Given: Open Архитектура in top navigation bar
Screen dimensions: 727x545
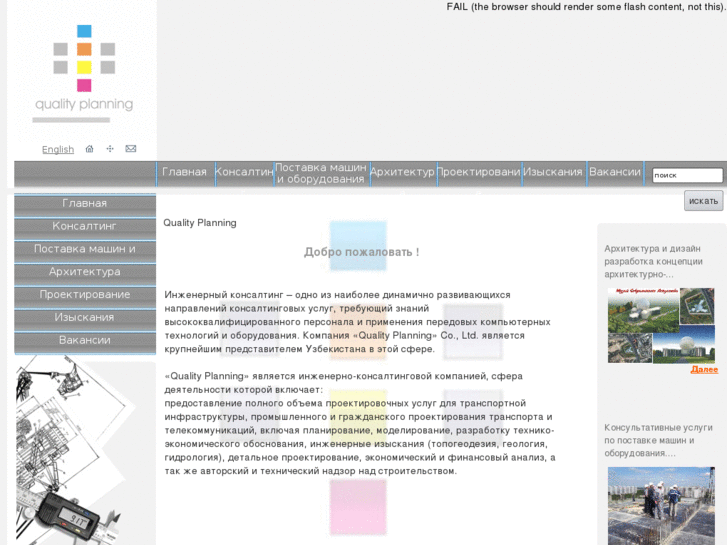Looking at the screenshot, I should (402, 172).
